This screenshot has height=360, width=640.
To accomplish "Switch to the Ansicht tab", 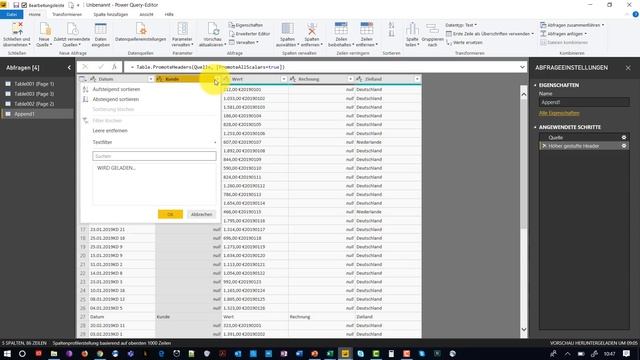I will click(x=146, y=14).
